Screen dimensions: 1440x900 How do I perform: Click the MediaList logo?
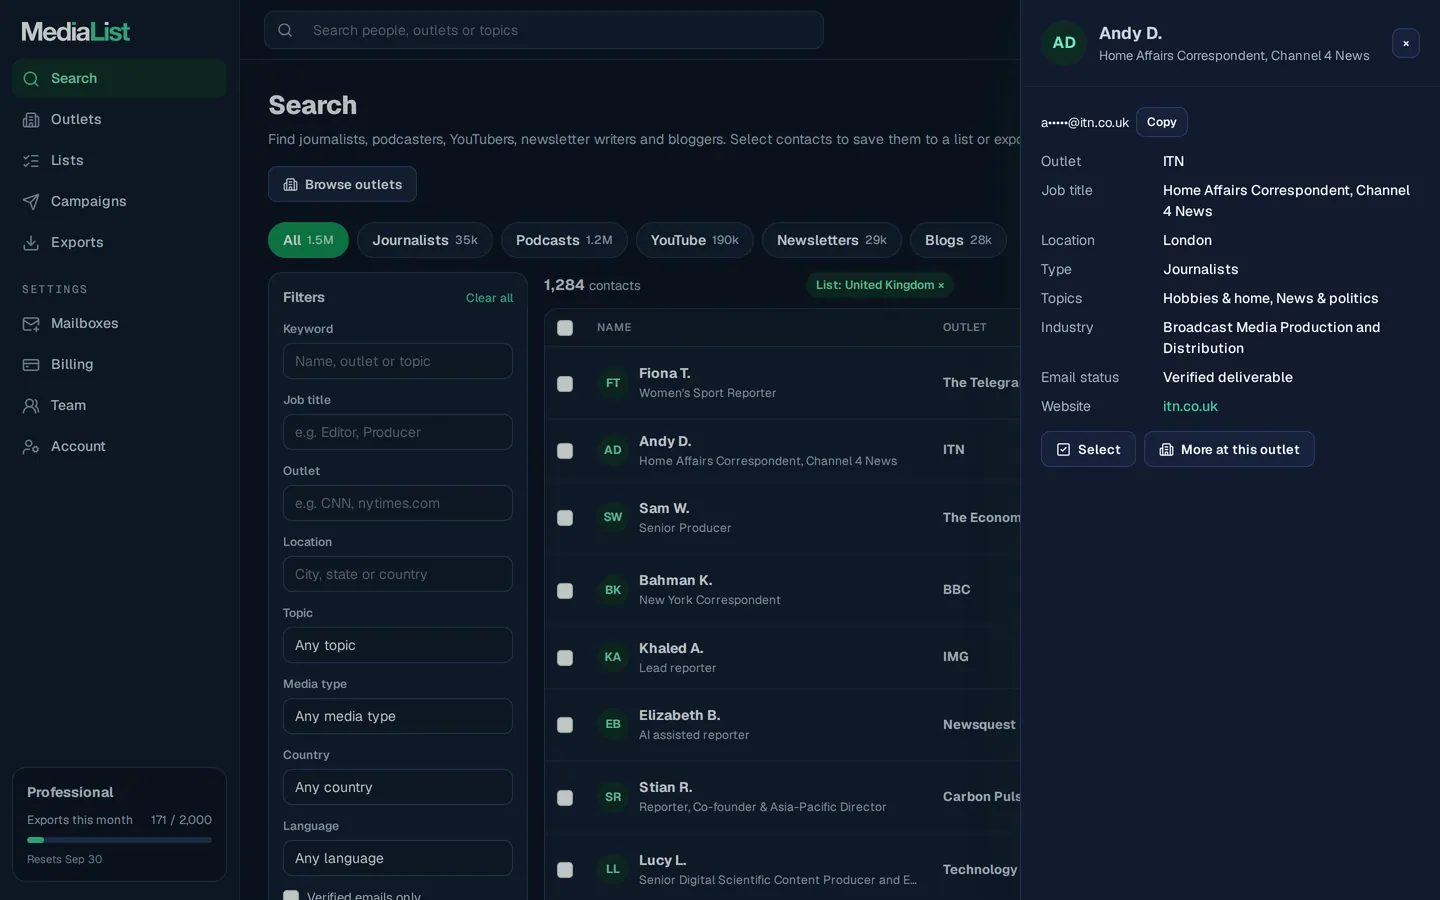(76, 32)
